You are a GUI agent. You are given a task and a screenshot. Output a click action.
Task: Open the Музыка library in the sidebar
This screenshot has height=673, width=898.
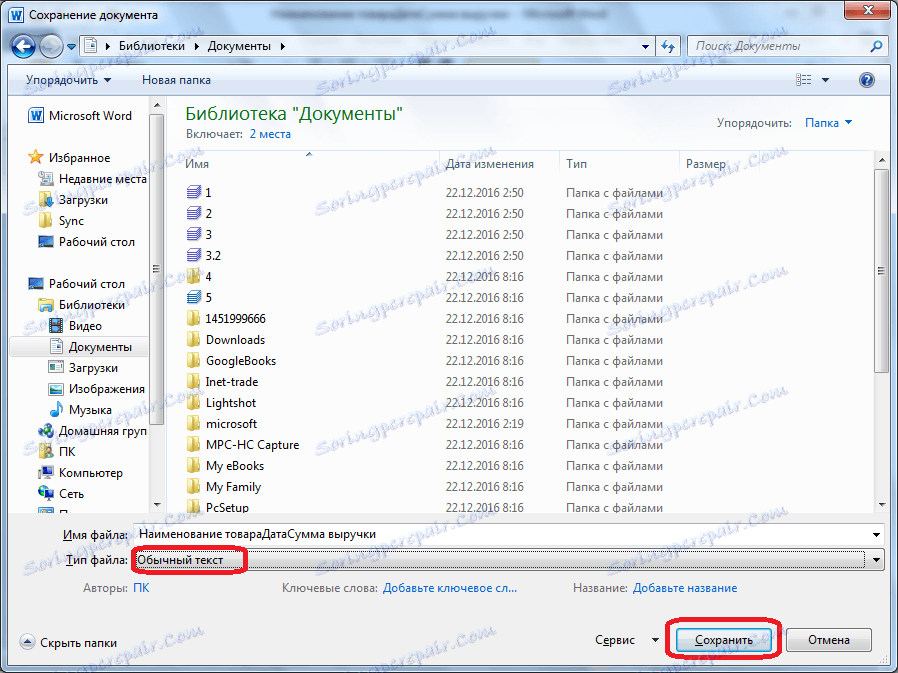(x=92, y=409)
